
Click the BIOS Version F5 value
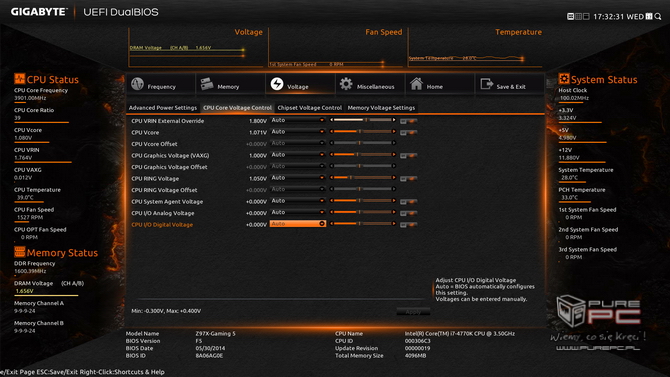[199, 341]
